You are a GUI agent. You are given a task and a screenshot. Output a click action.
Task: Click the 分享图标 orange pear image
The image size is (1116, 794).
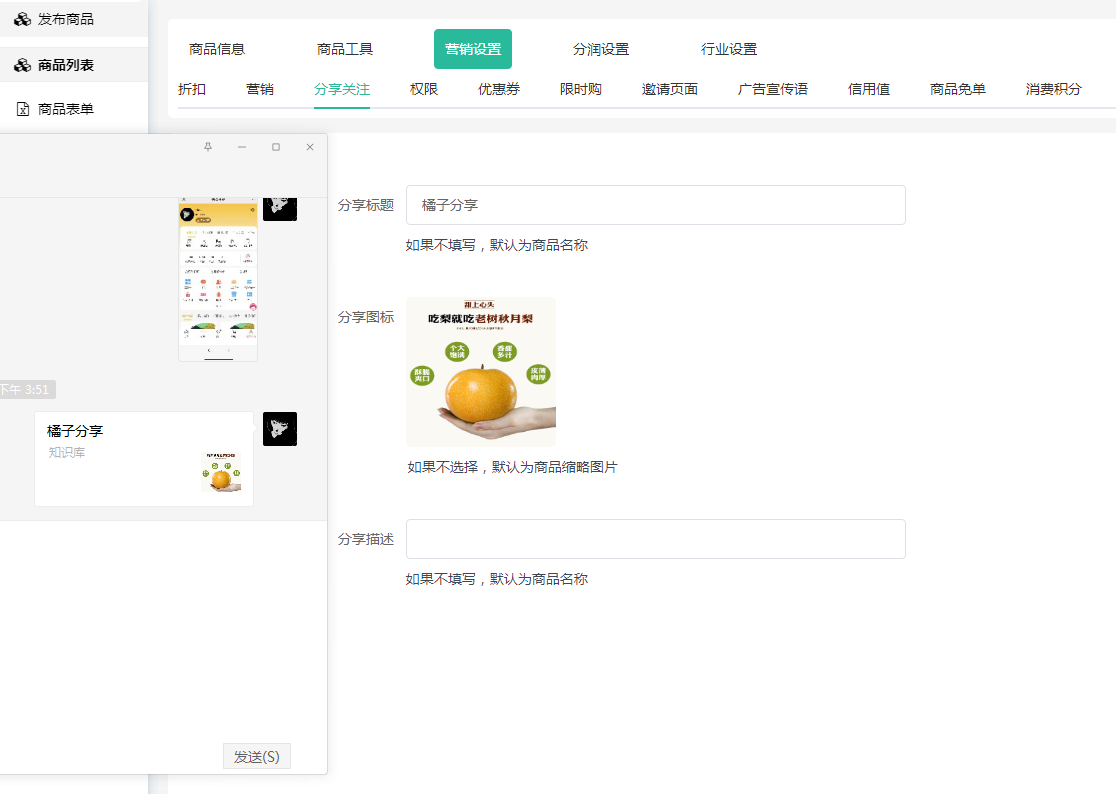click(481, 372)
